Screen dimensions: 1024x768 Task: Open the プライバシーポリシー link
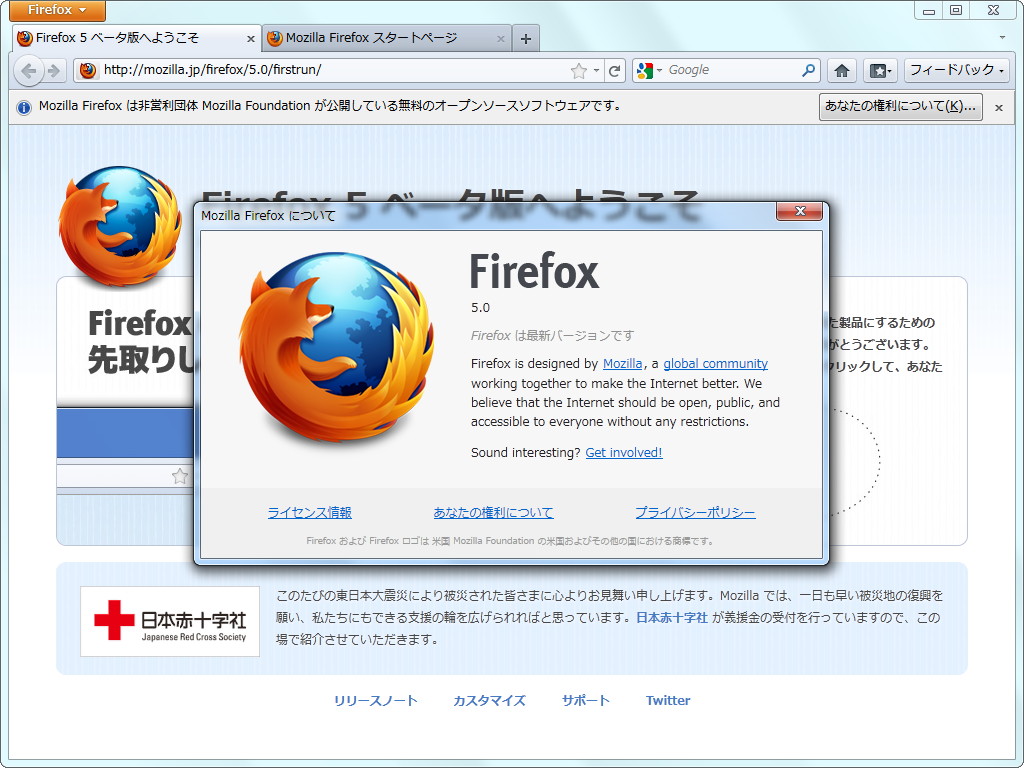coord(697,512)
